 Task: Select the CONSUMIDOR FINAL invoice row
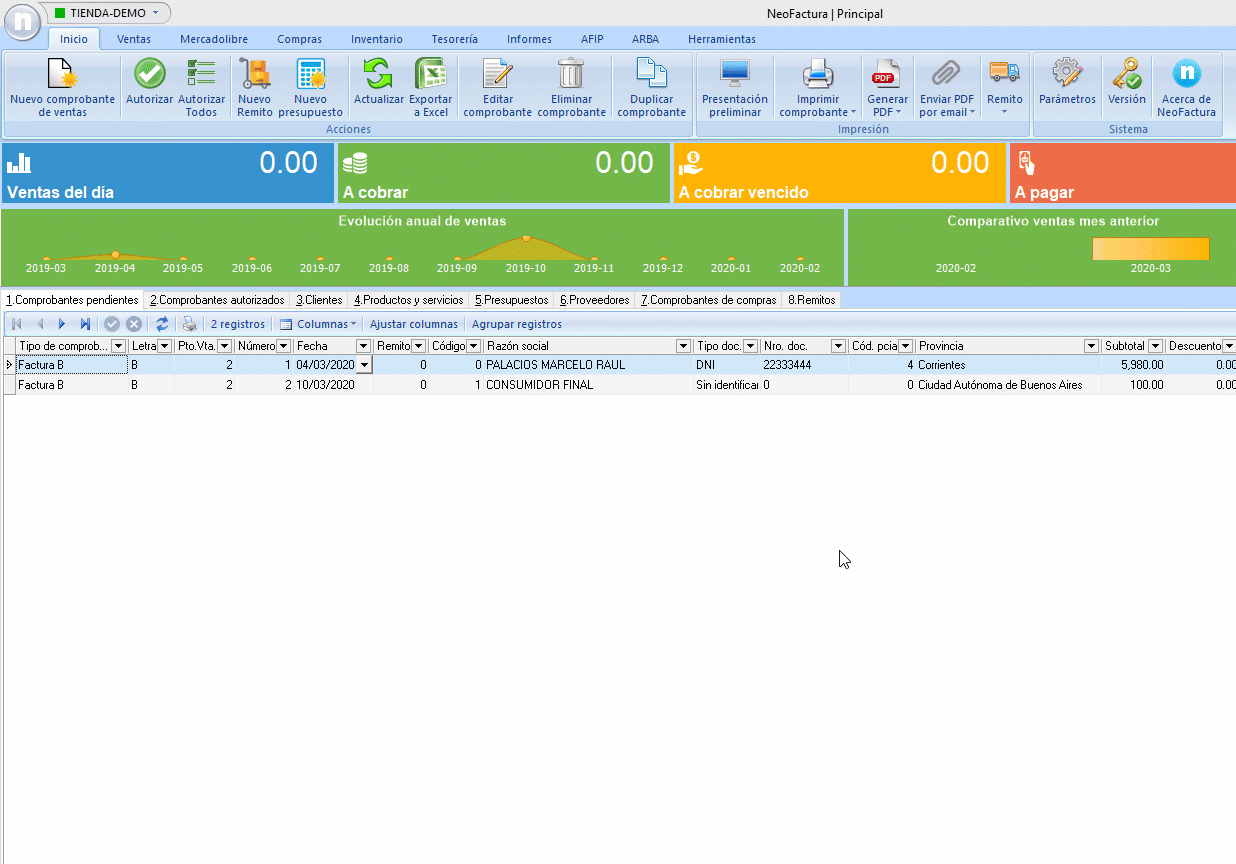tap(539, 385)
